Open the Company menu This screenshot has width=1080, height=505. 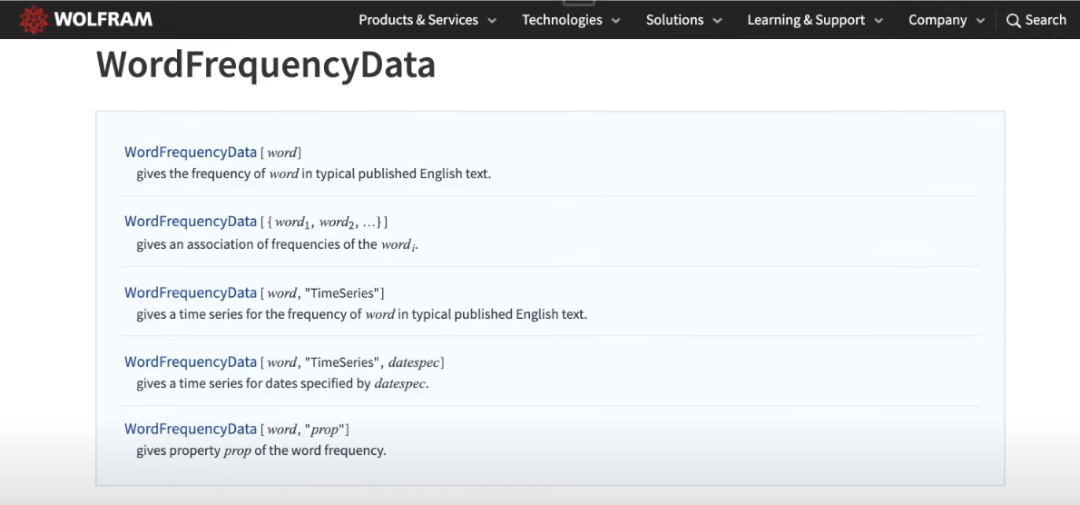point(937,20)
